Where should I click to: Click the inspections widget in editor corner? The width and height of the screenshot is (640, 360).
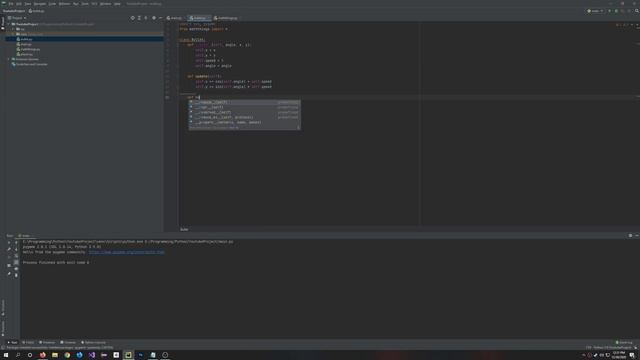tap(621, 25)
